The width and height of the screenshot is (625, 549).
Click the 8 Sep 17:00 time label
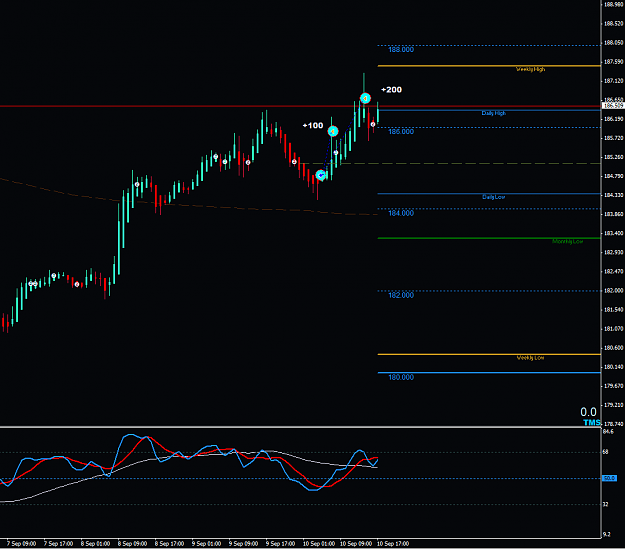click(169, 544)
